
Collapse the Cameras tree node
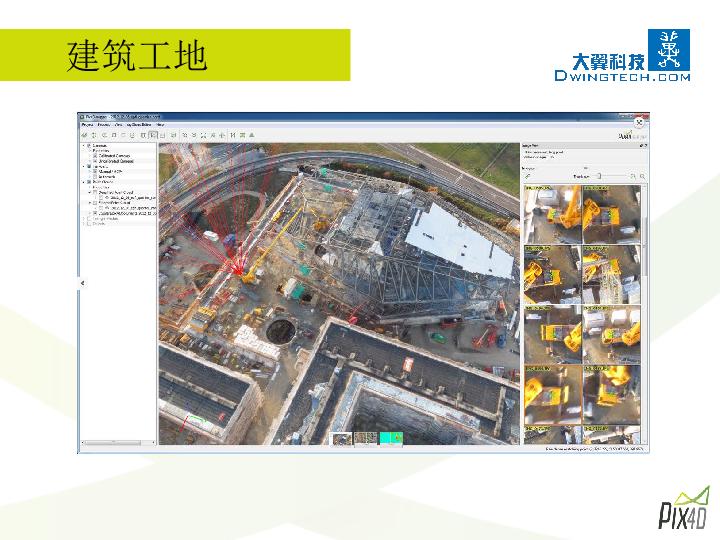click(x=84, y=145)
